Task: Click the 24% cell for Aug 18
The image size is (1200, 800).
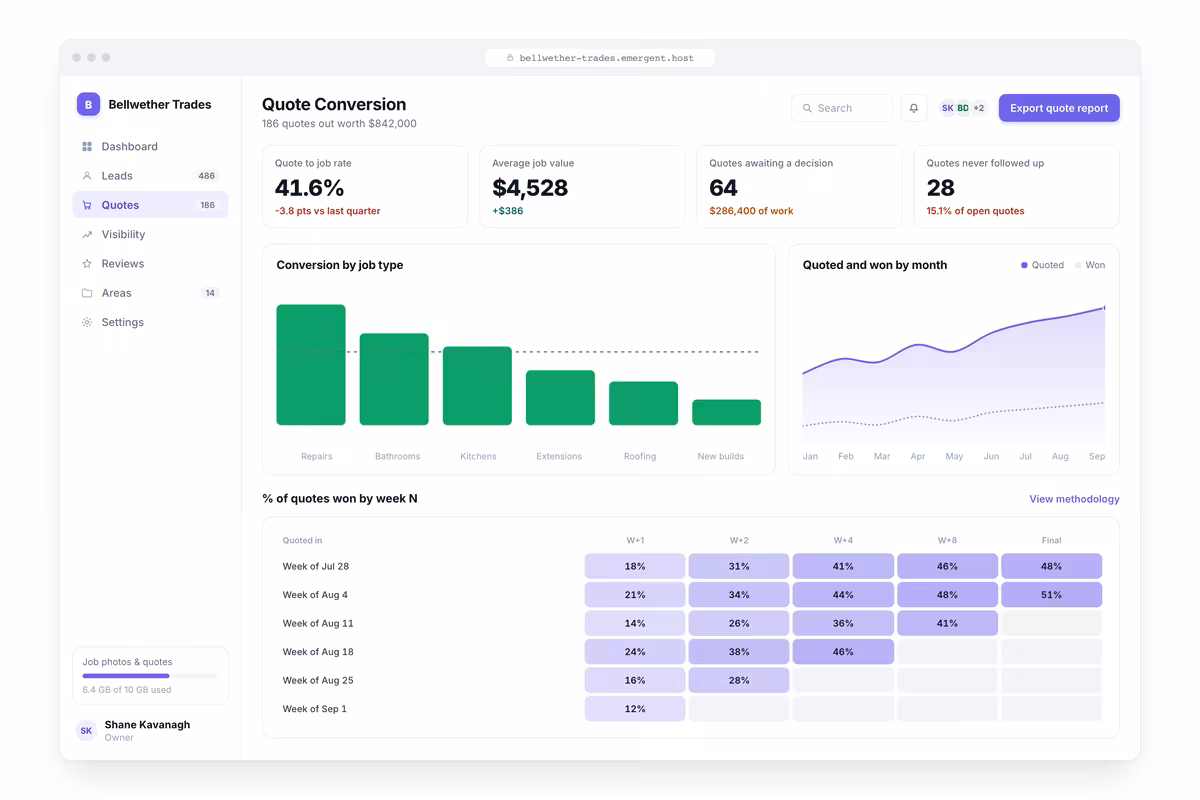Action: coord(635,652)
